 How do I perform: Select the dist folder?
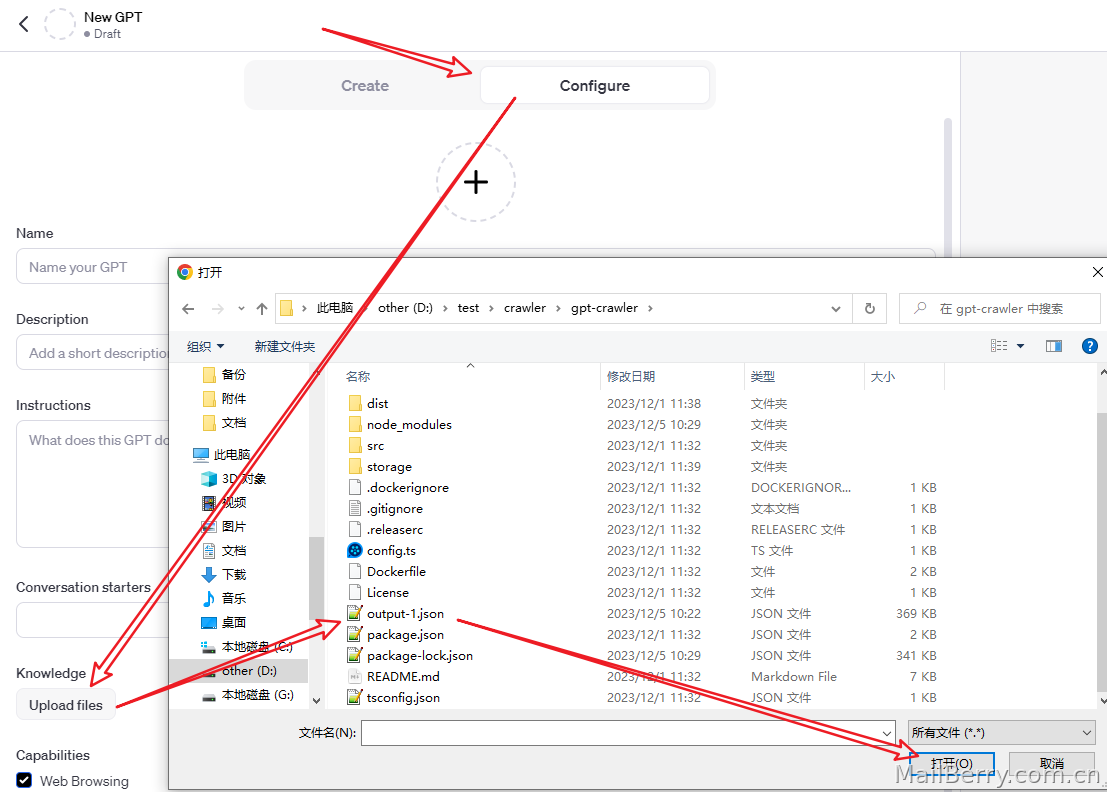click(378, 404)
